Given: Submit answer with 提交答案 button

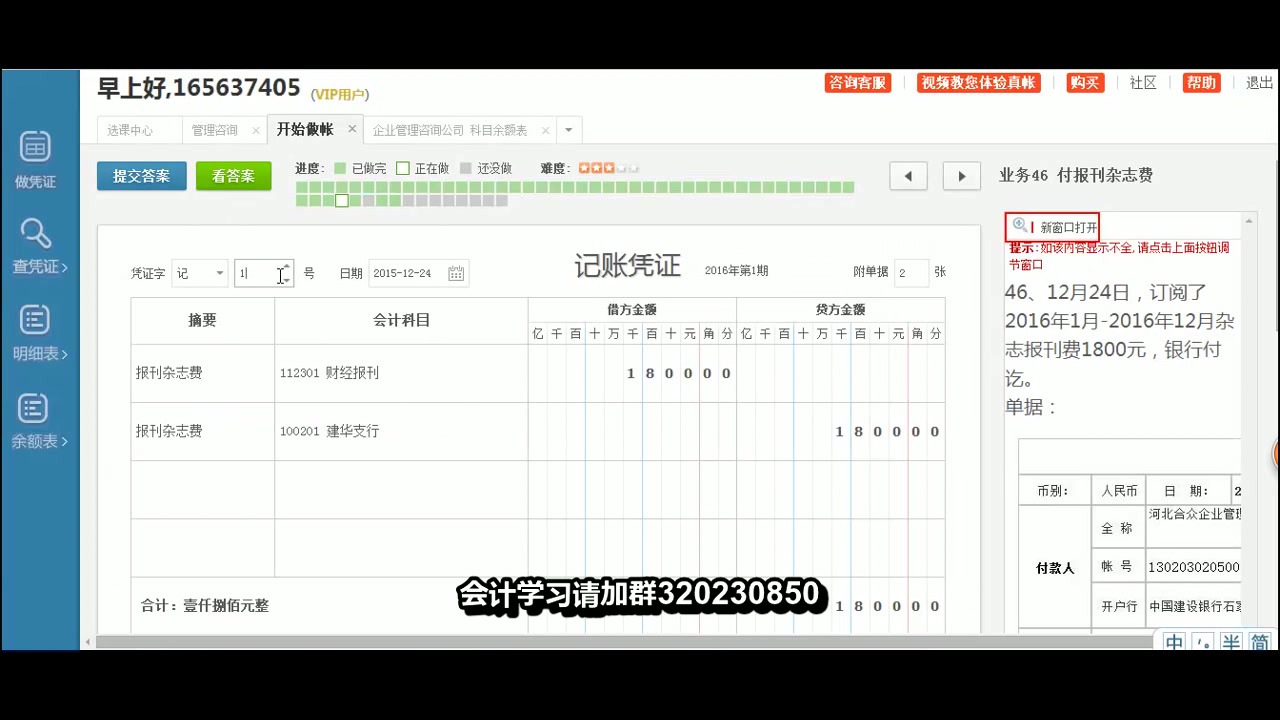Looking at the screenshot, I should point(141,176).
